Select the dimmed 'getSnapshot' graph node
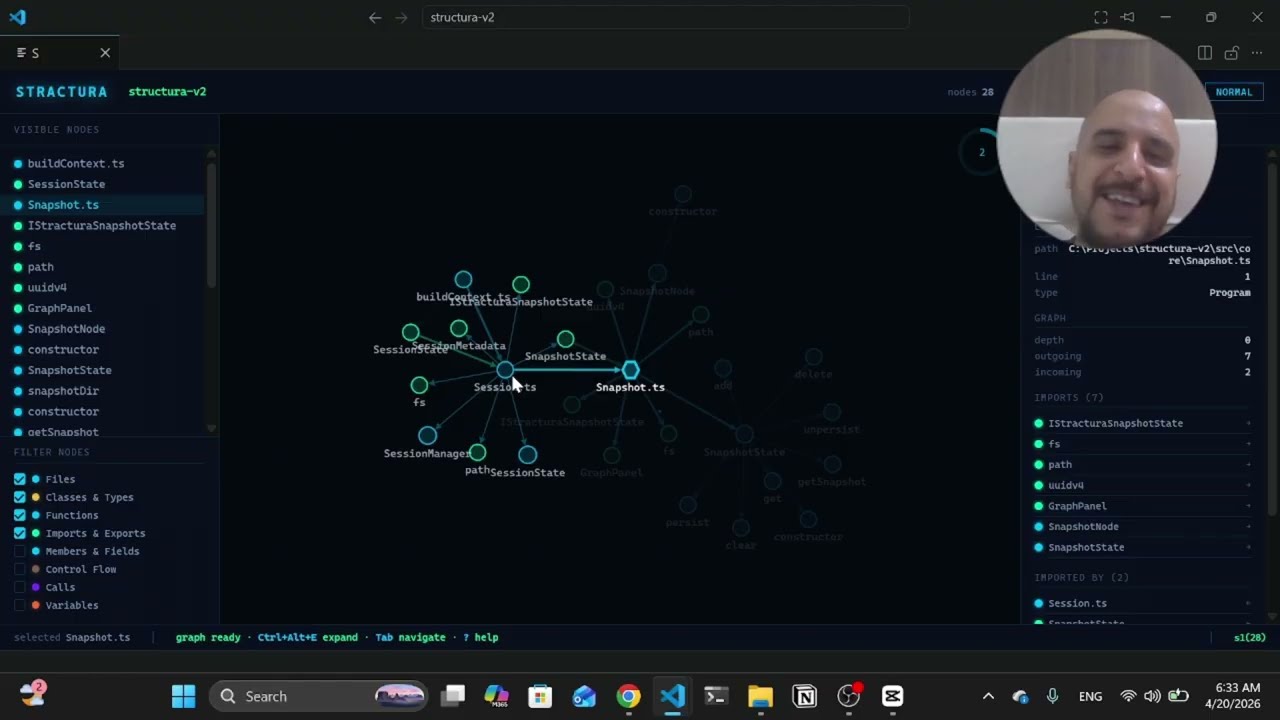 [x=832, y=464]
